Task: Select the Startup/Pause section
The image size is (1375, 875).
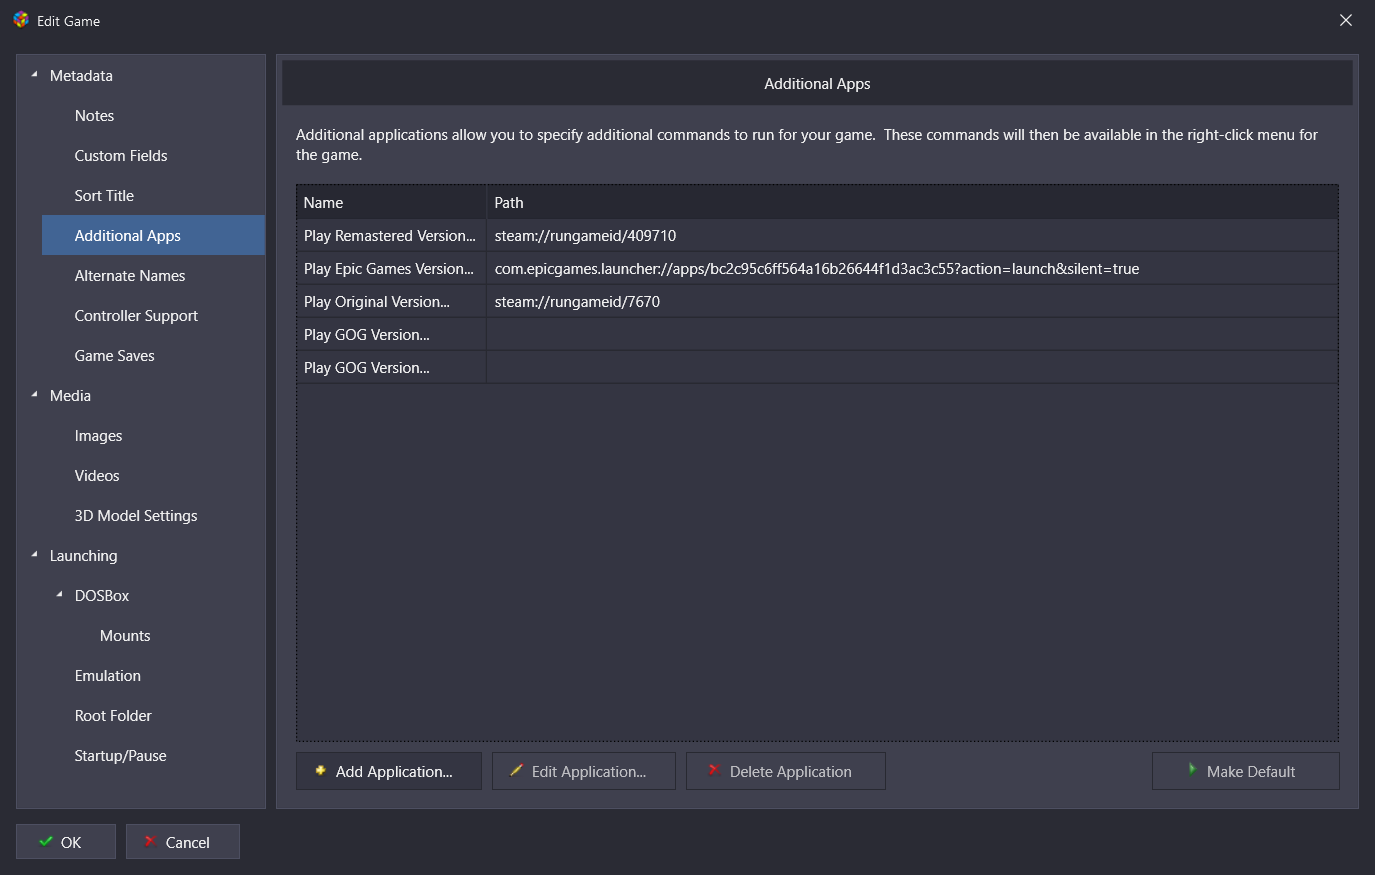Action: coord(120,756)
